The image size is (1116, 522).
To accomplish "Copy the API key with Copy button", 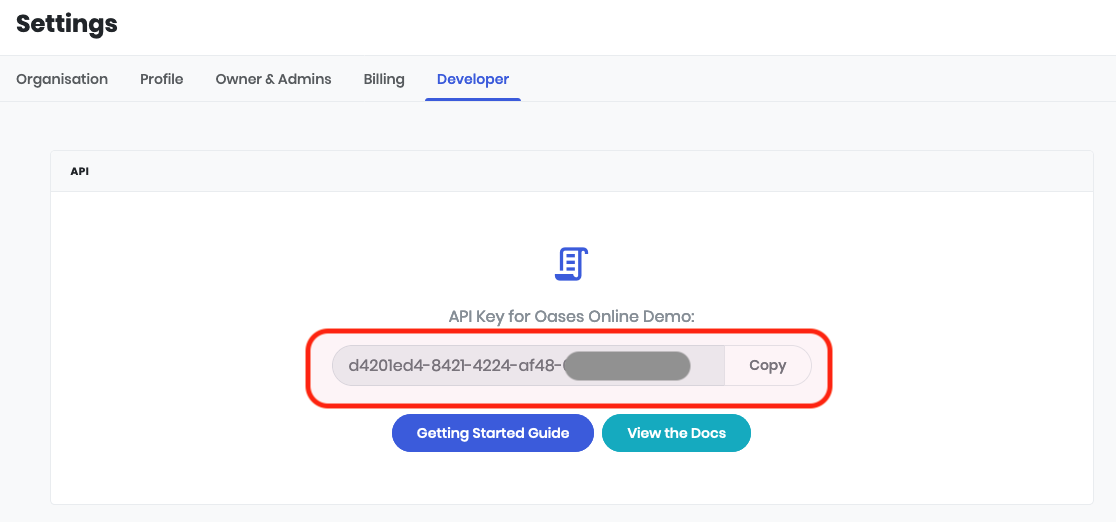I will [767, 365].
